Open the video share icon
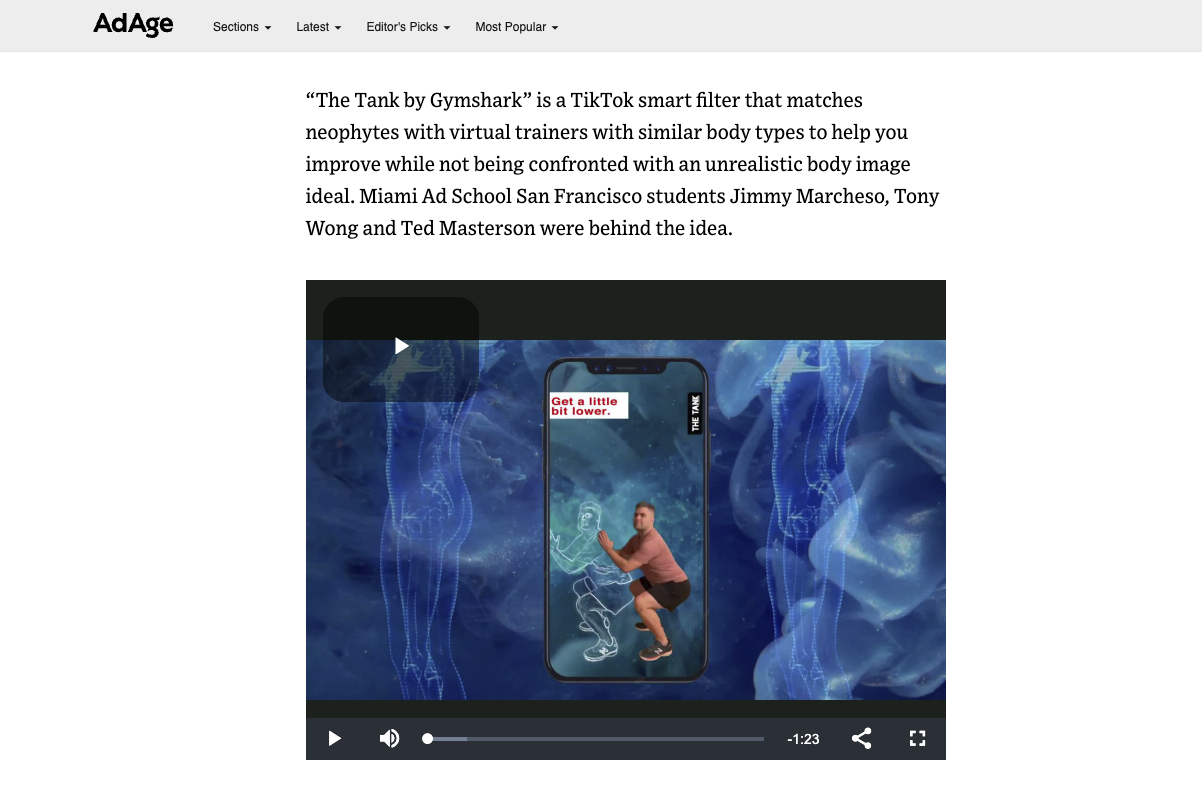The image size is (1202, 787). coord(862,739)
